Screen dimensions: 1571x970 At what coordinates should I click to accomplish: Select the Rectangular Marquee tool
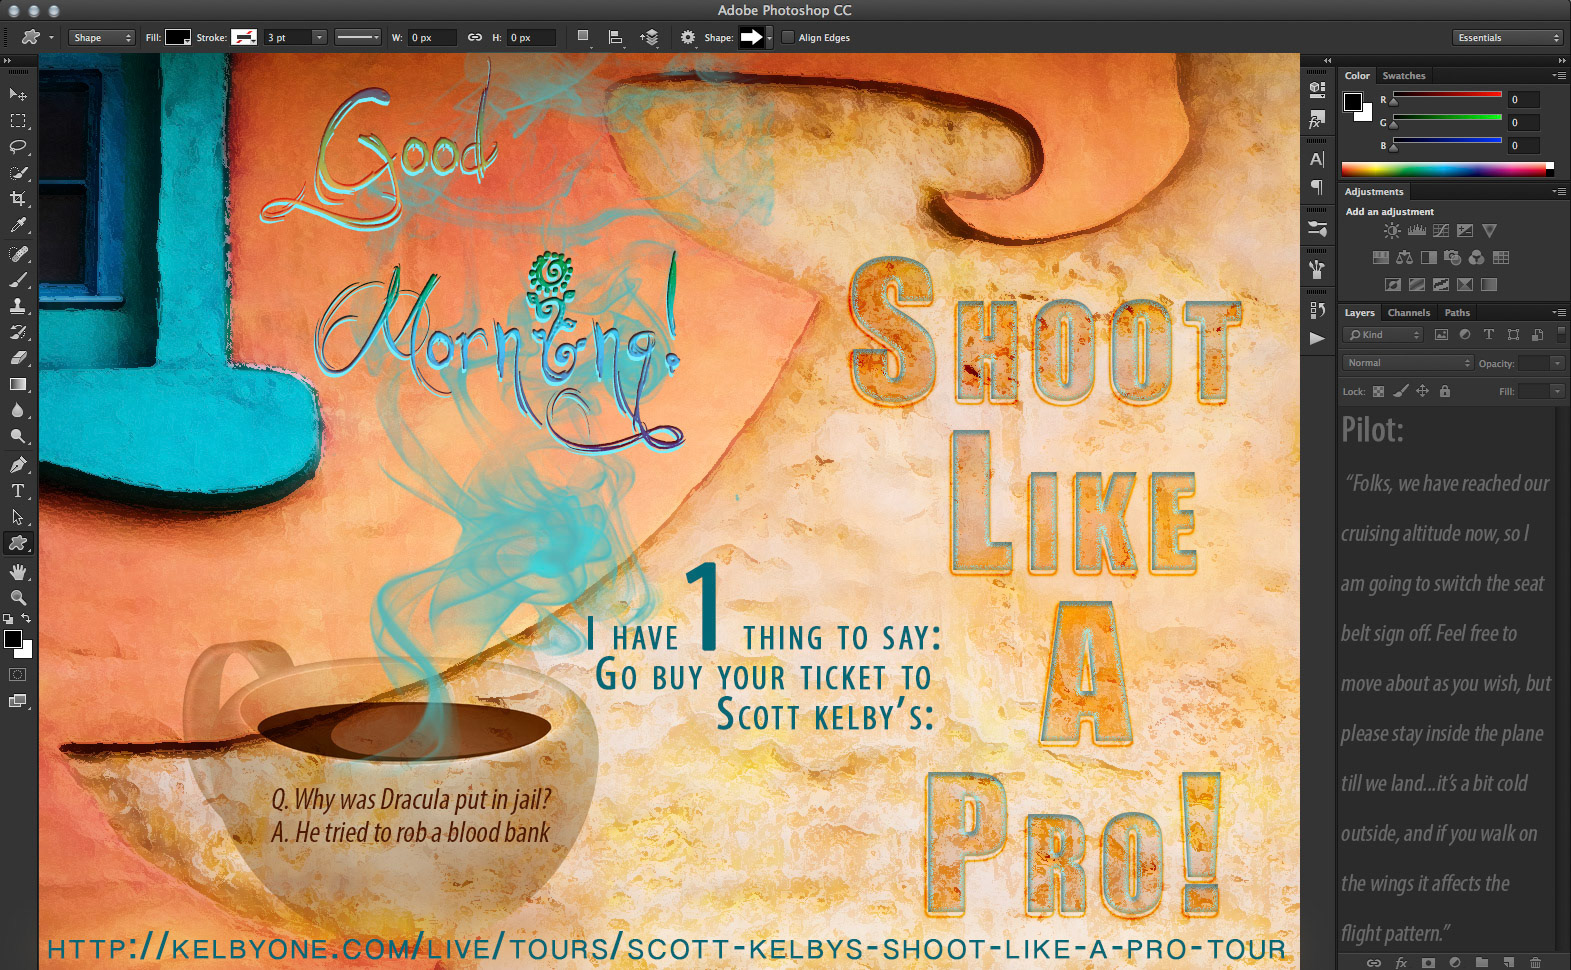pos(18,121)
